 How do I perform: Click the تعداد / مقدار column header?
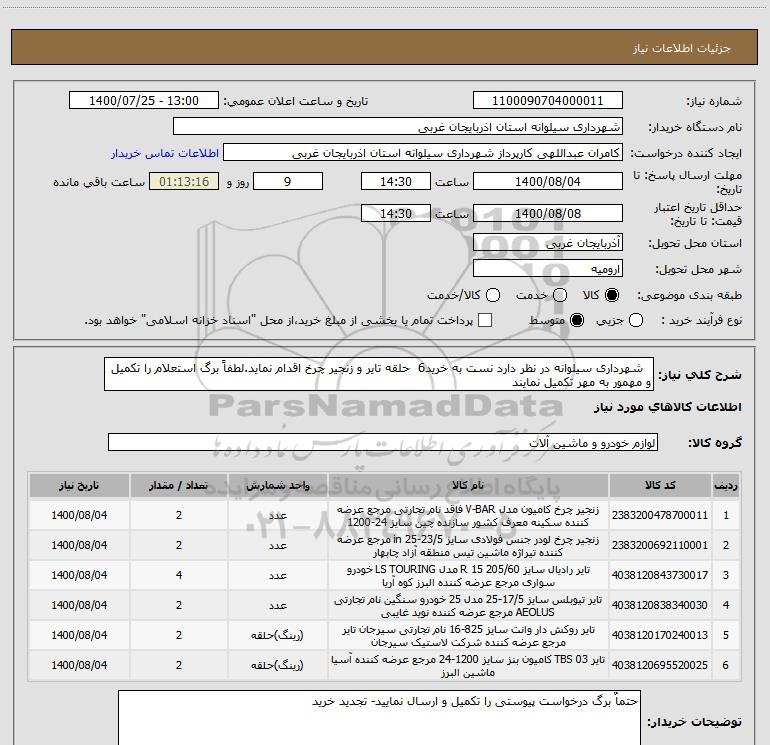179,485
